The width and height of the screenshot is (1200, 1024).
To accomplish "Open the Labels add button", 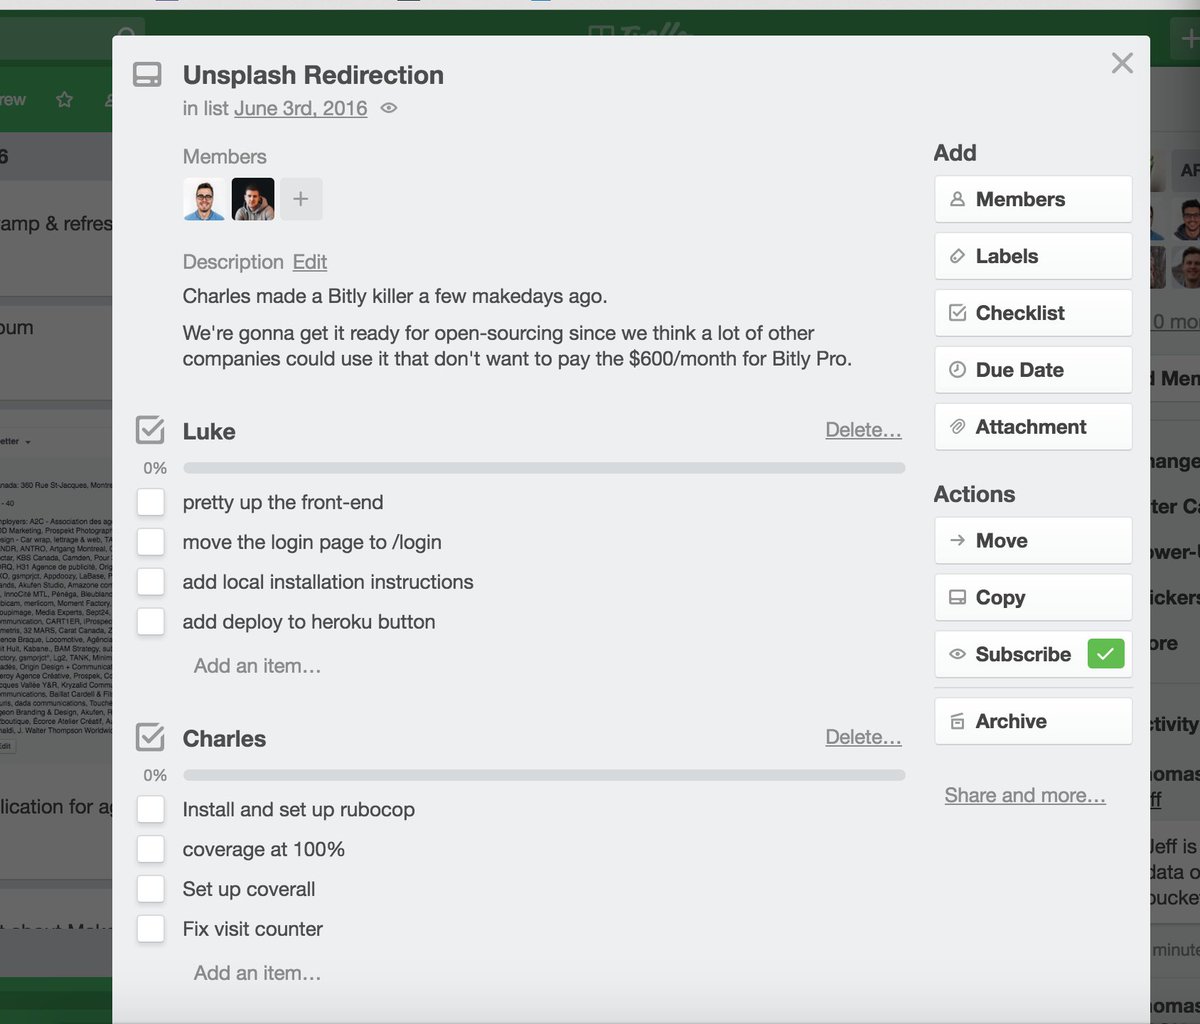I will [x=1033, y=256].
